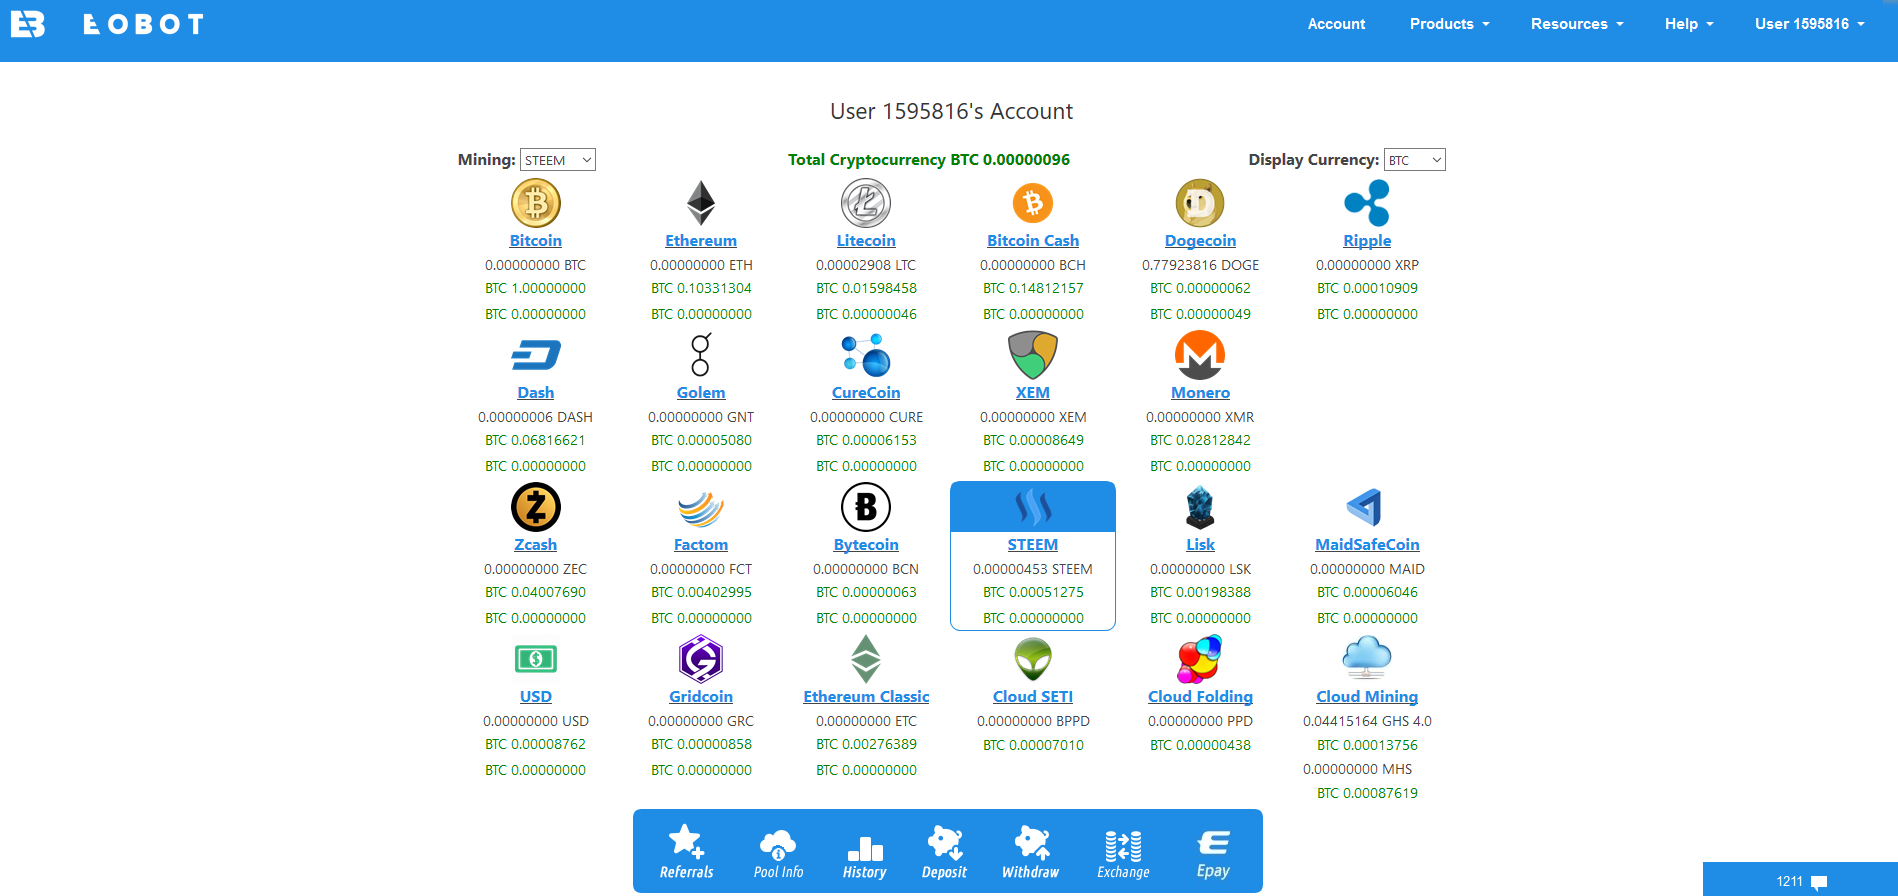The height and width of the screenshot is (896, 1898).
Task: Click the Cloud Folding icon
Action: 1200,659
